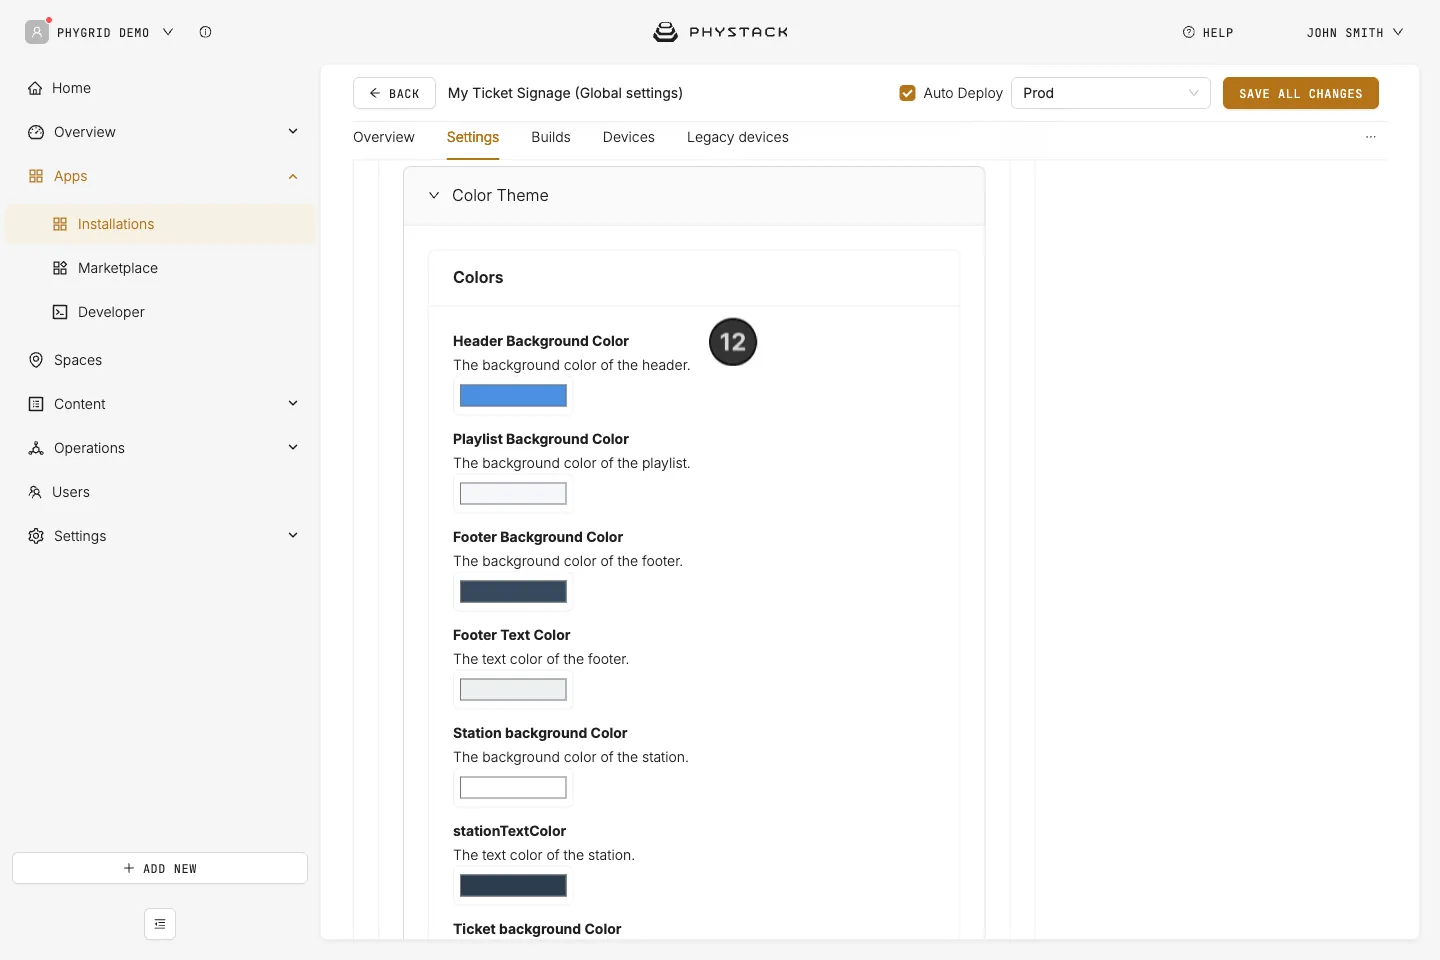Screen dimensions: 1440x960
Task: Expand the Operations sidebar chevron
Action: (x=293, y=448)
